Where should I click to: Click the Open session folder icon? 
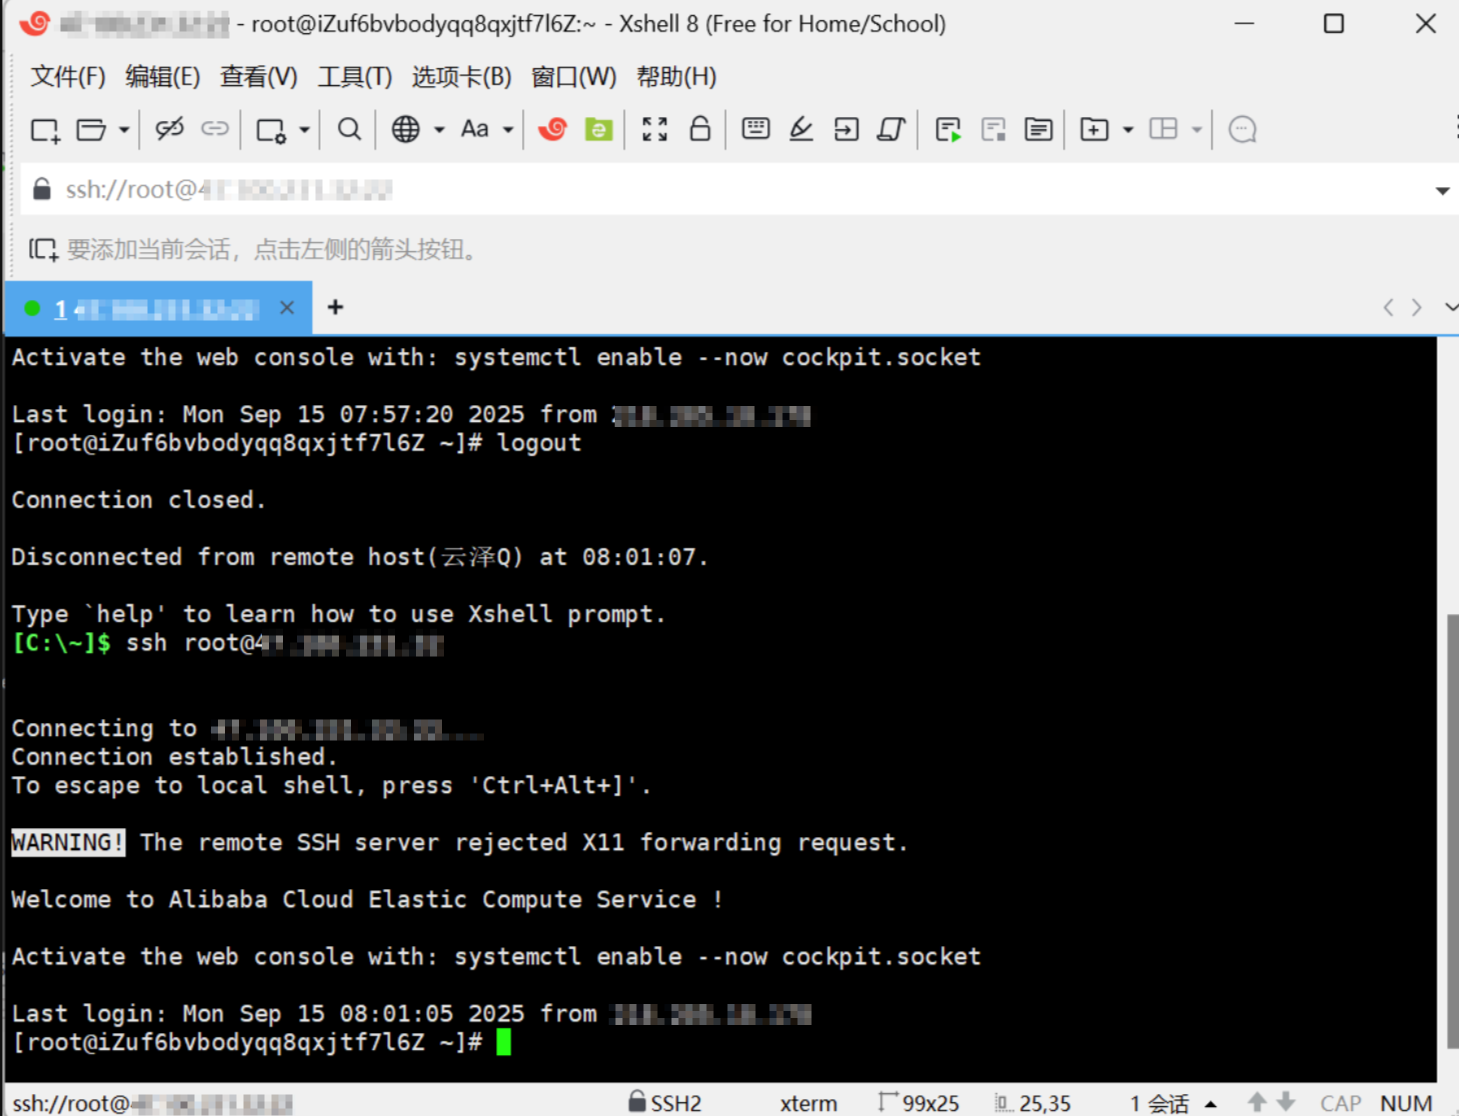pyautogui.click(x=91, y=130)
